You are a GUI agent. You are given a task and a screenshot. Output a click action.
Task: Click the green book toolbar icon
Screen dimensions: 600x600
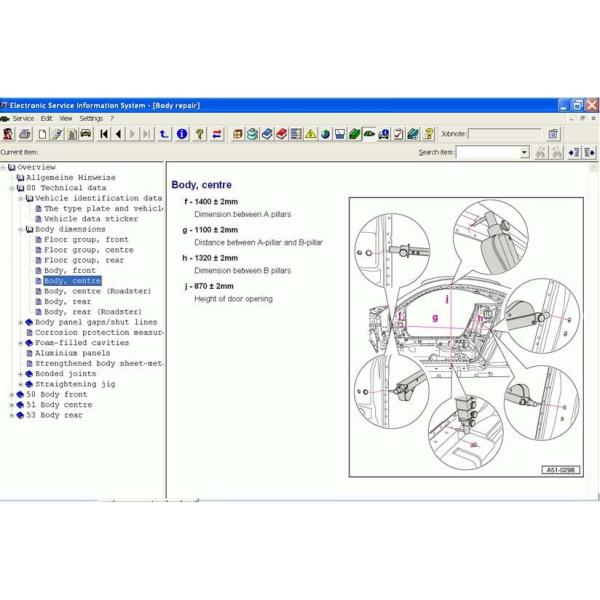click(x=354, y=134)
